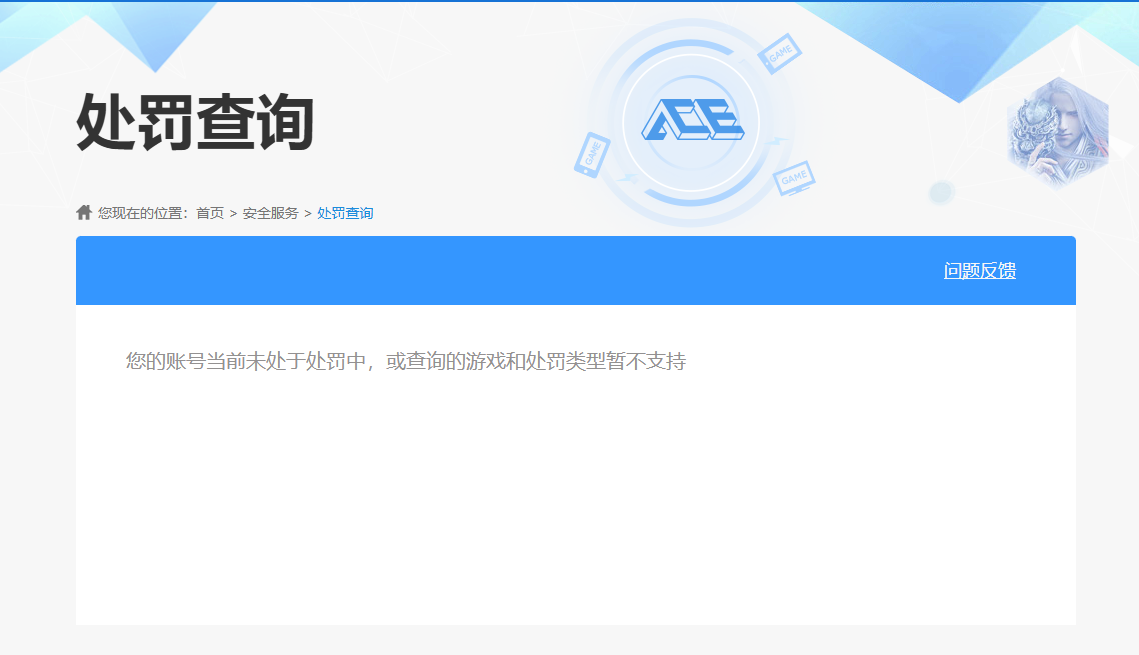Click the home icon in breadcrumb
Image resolution: width=1139 pixels, height=655 pixels.
click(84, 212)
